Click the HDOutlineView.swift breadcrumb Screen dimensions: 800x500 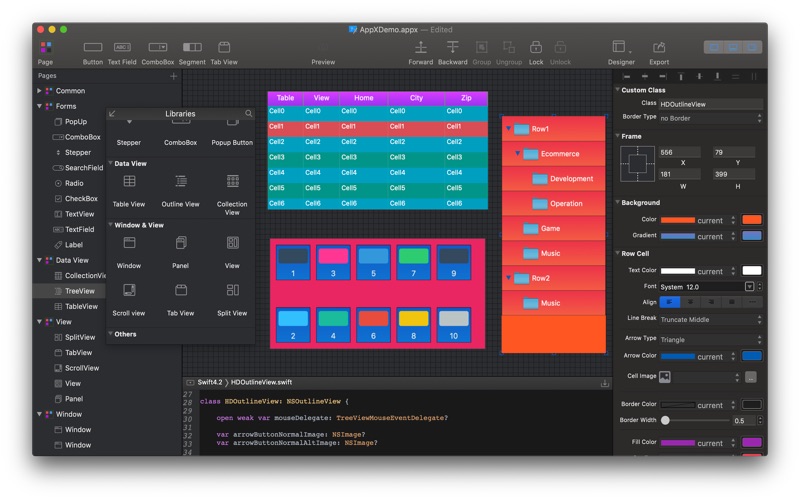[261, 382]
